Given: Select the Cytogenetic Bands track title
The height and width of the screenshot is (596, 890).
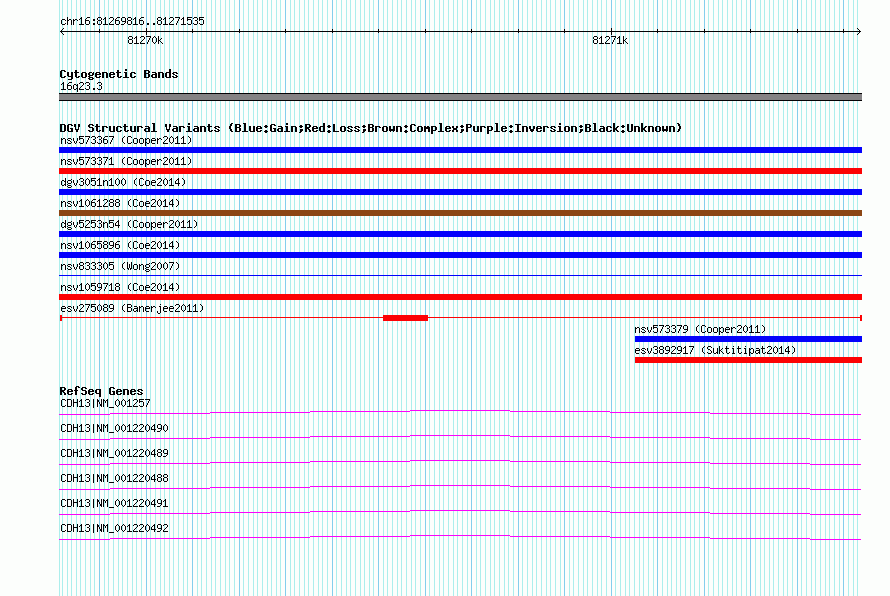Looking at the screenshot, I should 119,74.
